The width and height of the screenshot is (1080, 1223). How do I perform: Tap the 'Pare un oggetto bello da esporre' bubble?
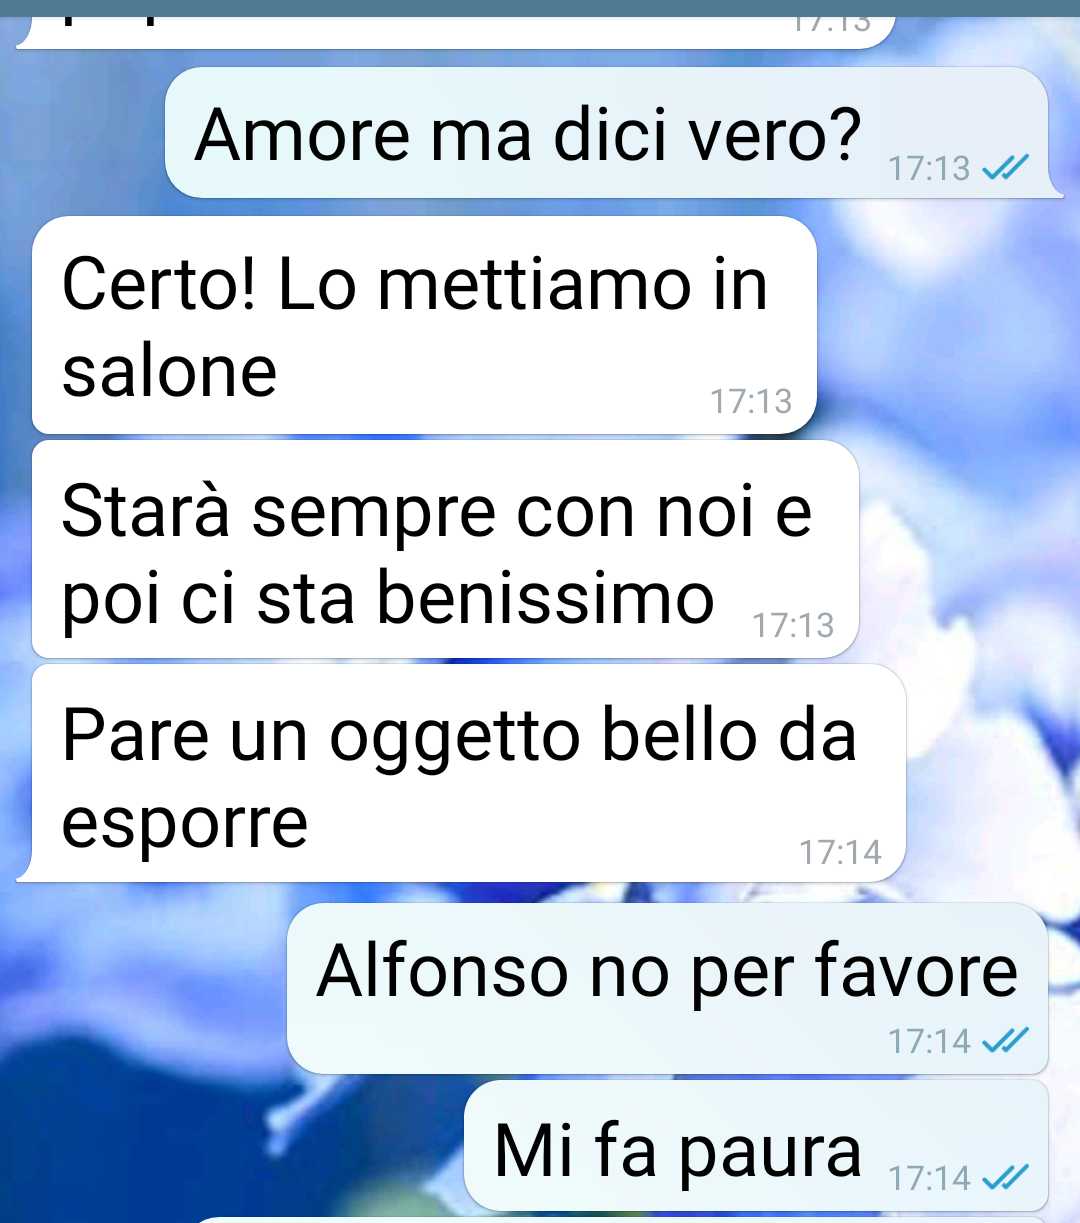pos(468,773)
